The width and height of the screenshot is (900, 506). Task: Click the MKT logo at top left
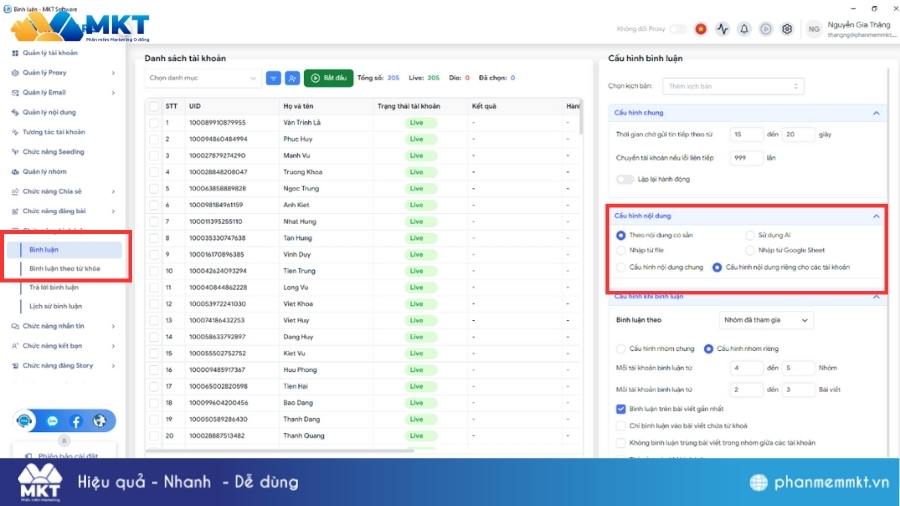[x=80, y=27]
